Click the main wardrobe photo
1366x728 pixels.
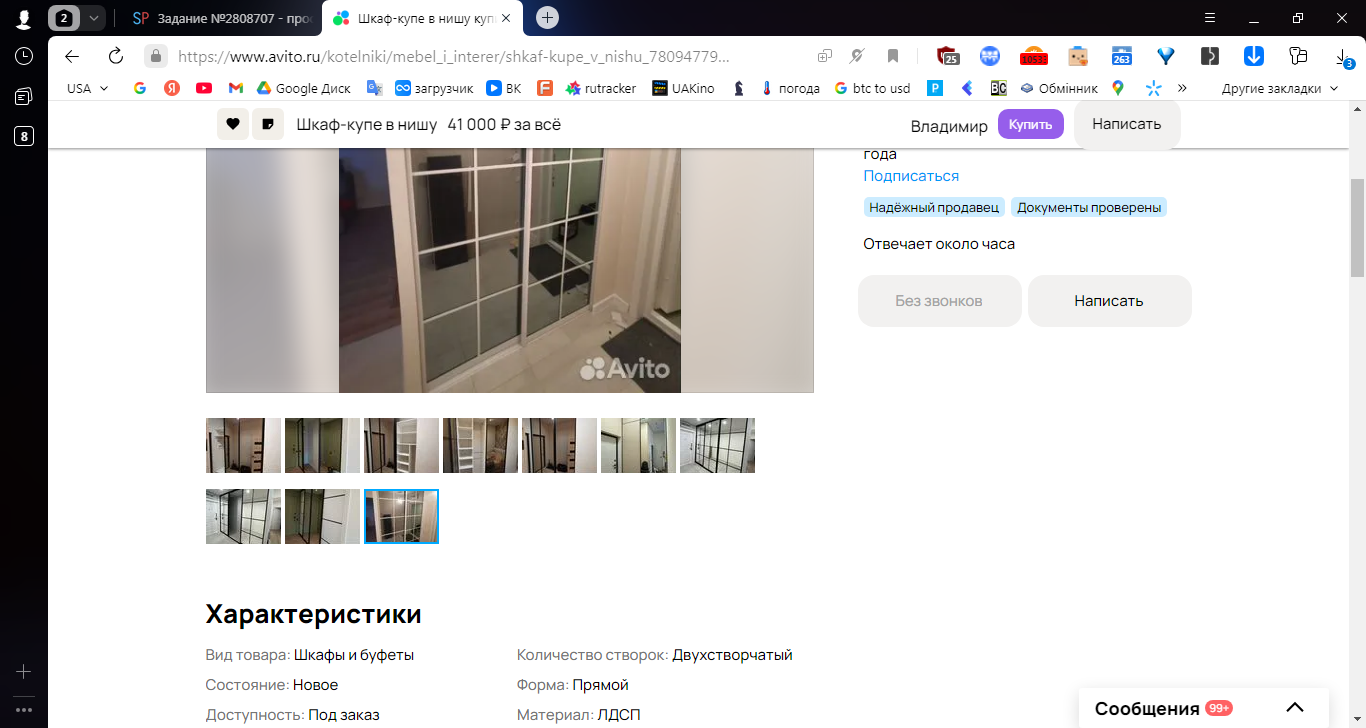click(510, 270)
